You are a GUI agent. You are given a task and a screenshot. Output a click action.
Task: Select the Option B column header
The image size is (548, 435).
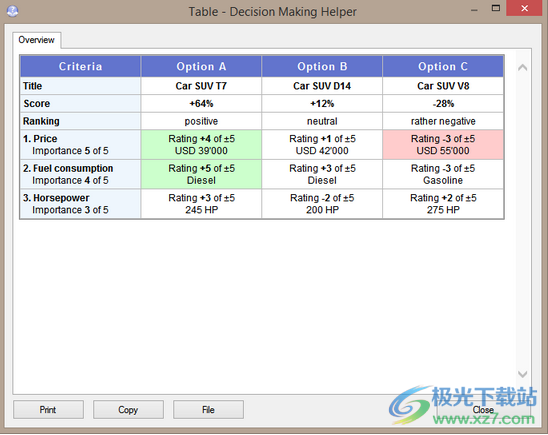[322, 66]
